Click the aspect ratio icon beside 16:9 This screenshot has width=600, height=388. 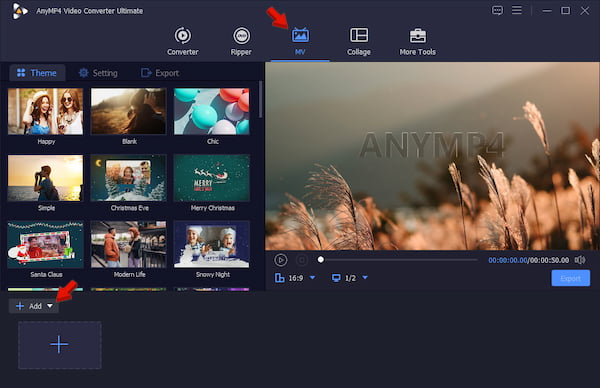[x=280, y=277]
